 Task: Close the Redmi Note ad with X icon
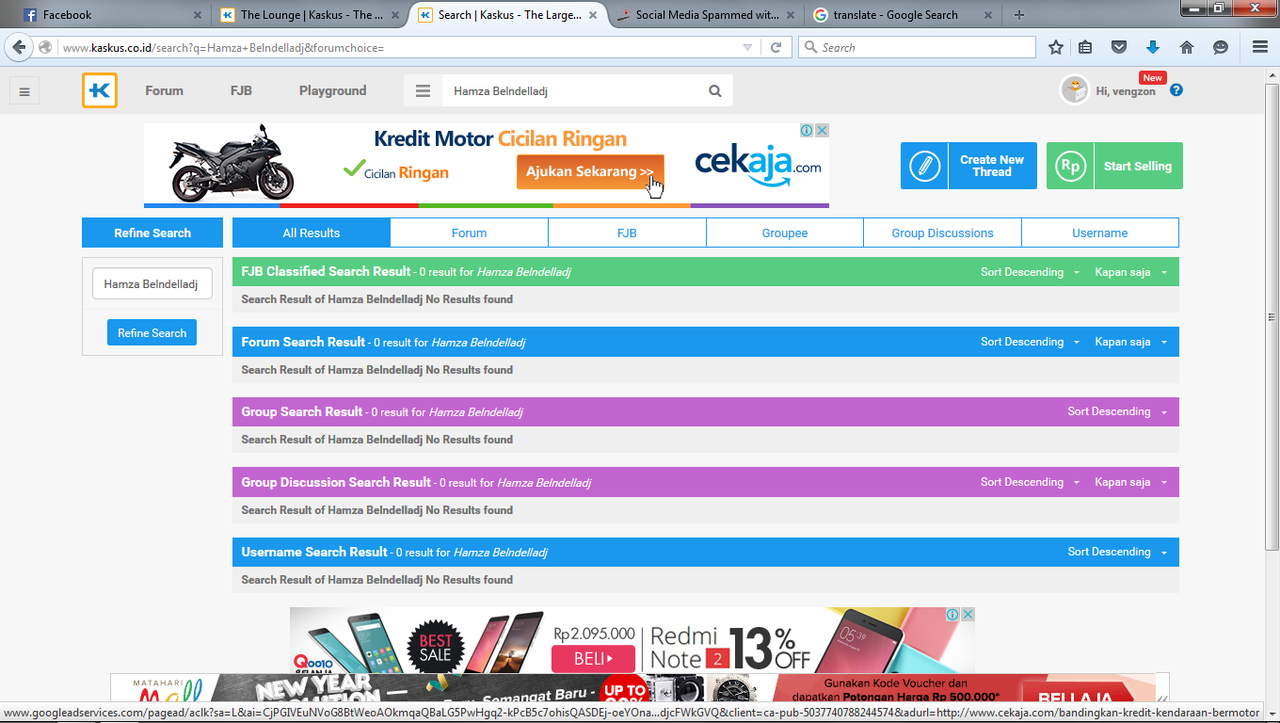[967, 615]
